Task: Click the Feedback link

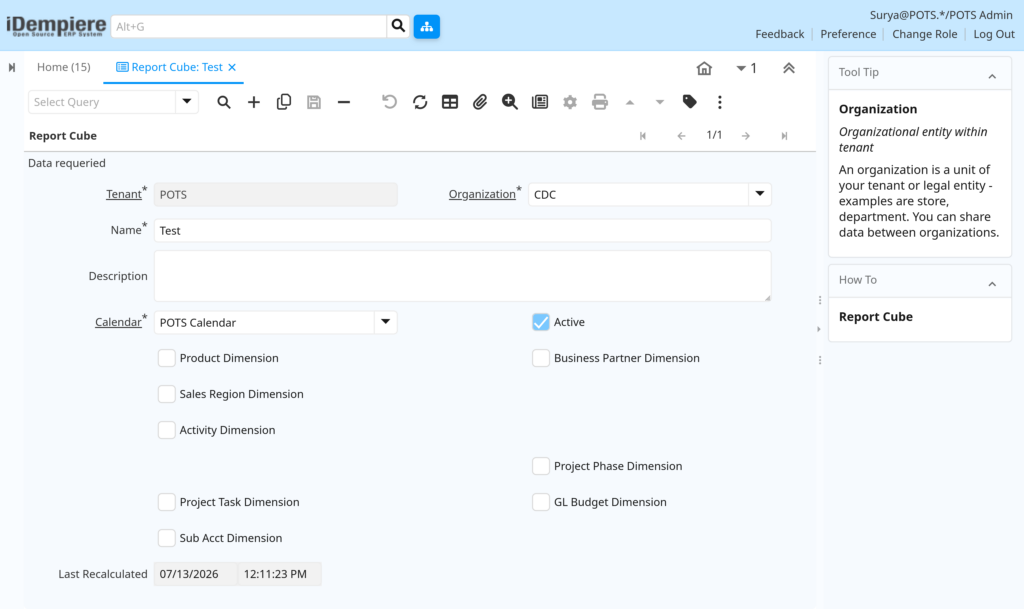Action: pos(779,34)
